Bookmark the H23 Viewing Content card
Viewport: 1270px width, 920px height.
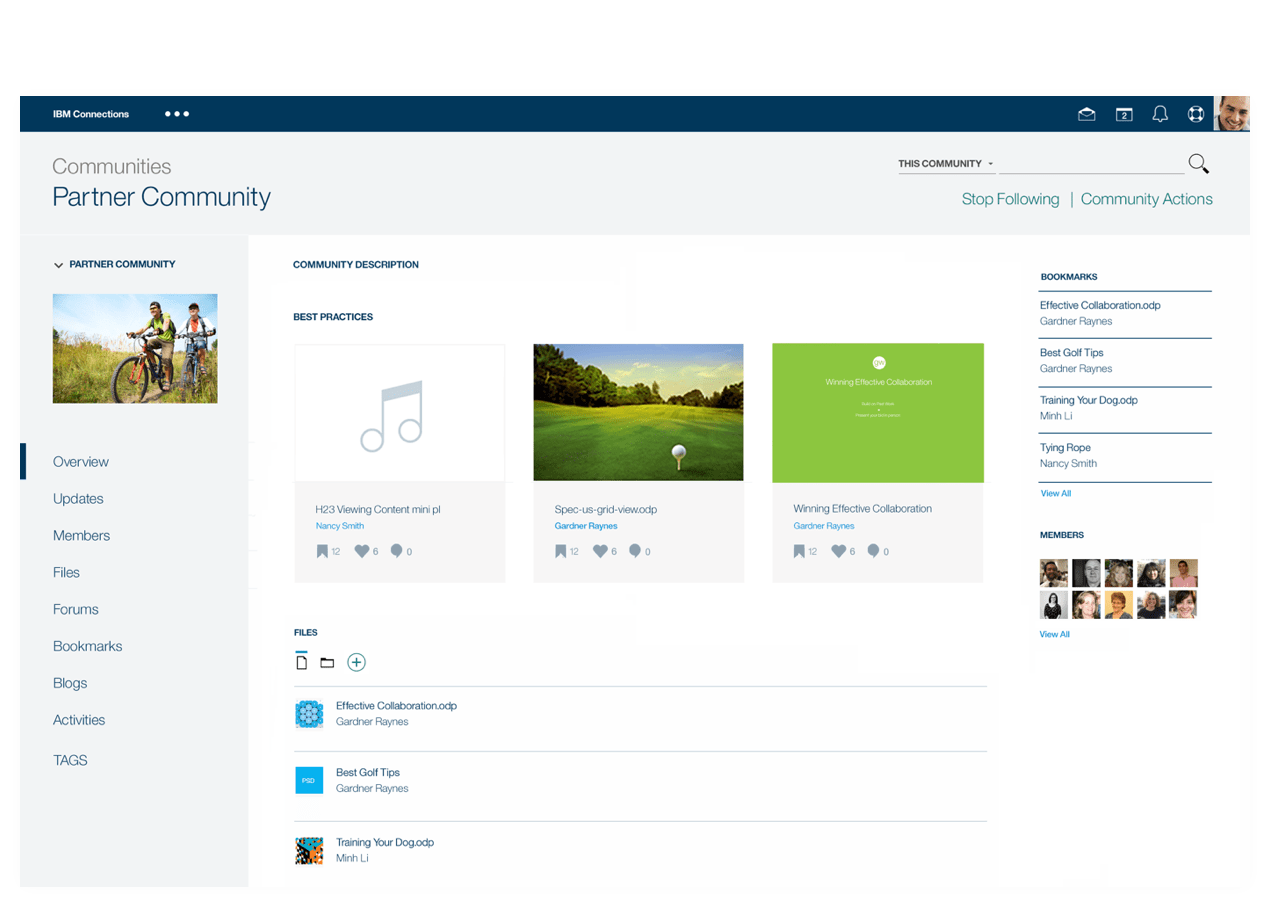pos(322,551)
